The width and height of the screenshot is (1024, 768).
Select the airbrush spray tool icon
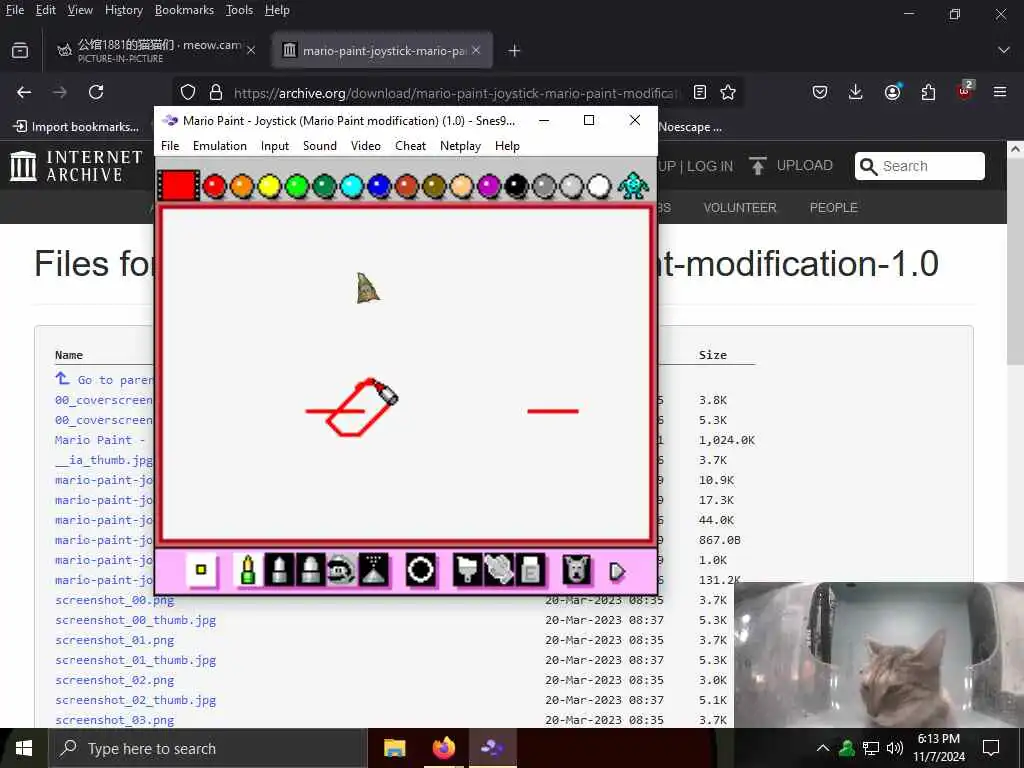373,570
